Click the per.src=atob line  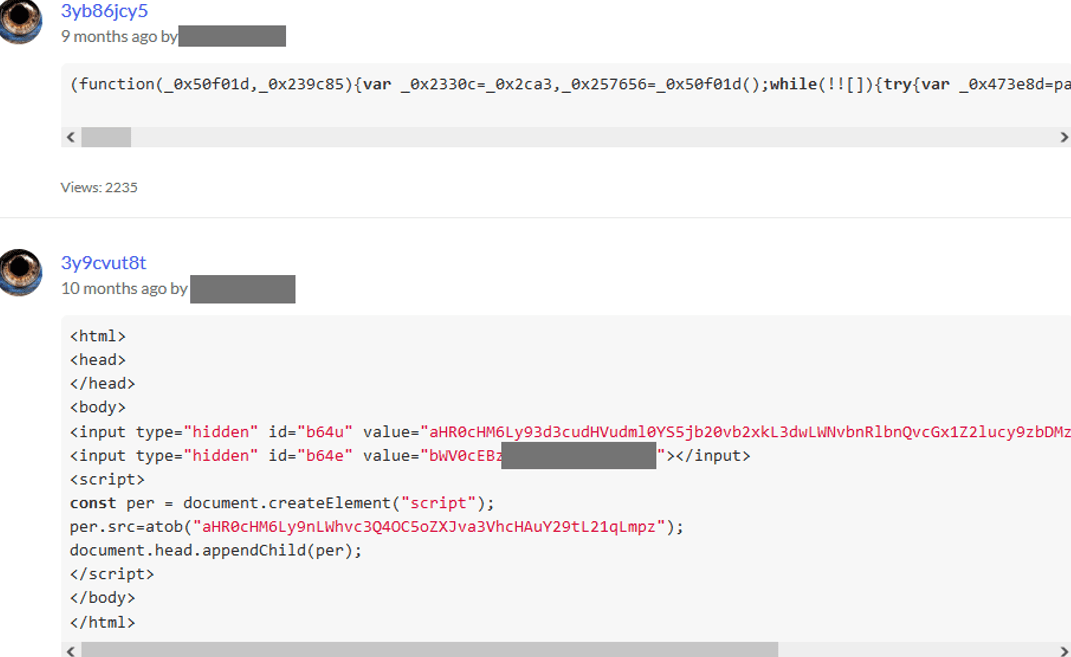[x=376, y=527]
